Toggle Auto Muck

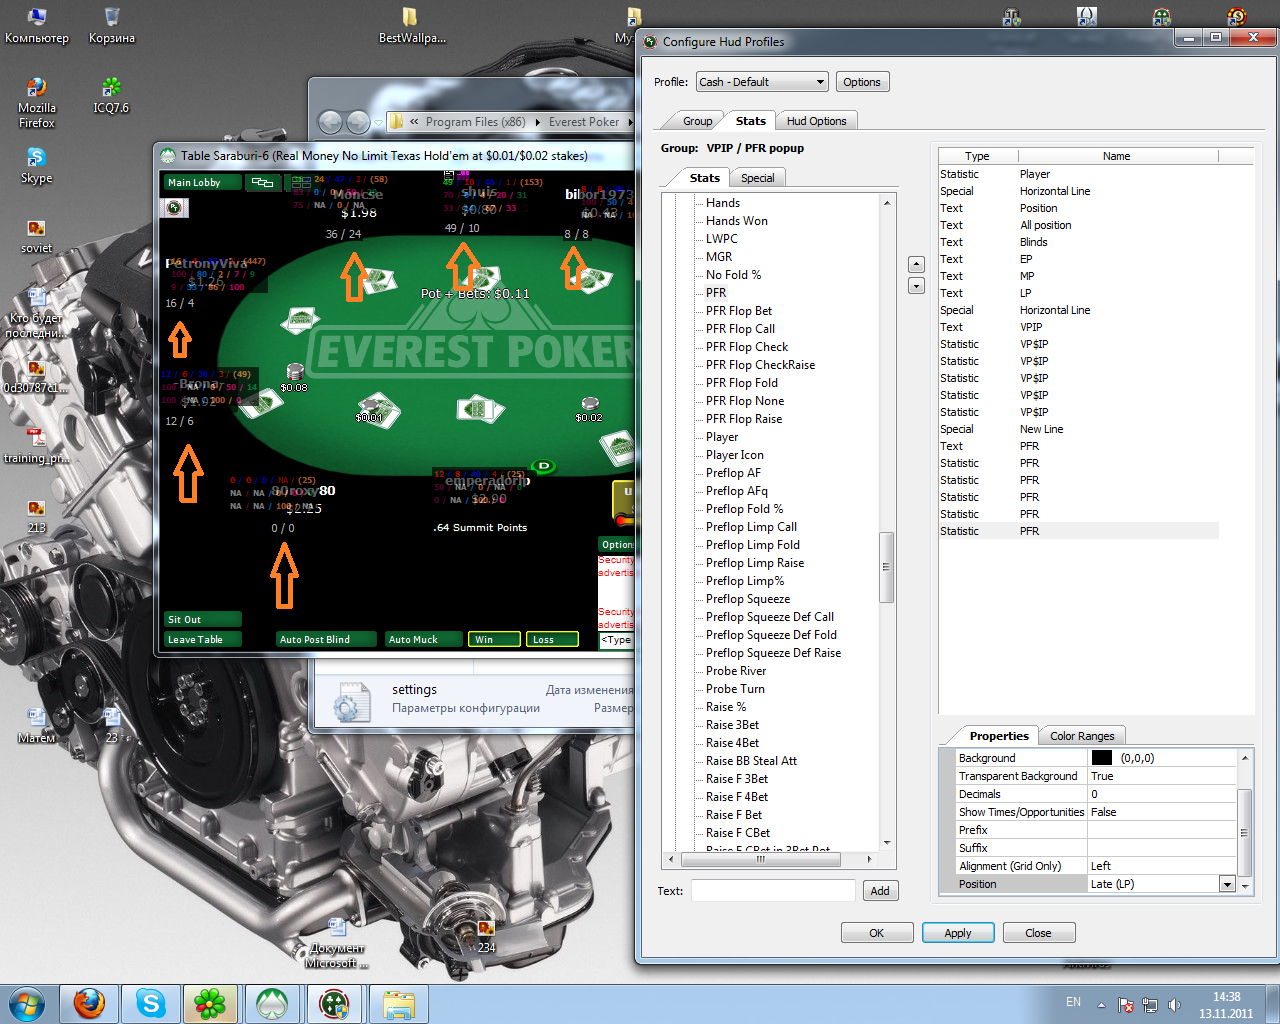pos(423,640)
